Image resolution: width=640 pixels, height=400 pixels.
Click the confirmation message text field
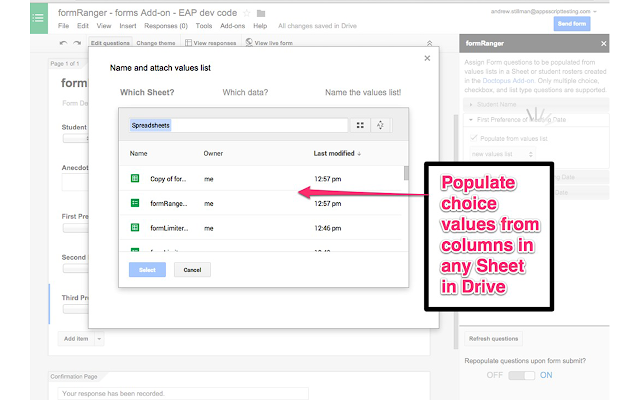(x=183, y=393)
